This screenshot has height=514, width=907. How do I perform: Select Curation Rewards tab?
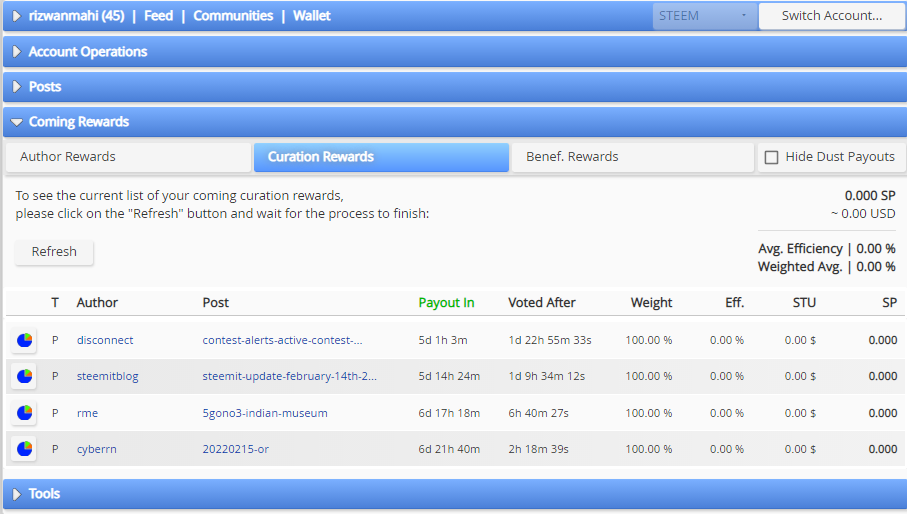[x=381, y=157]
